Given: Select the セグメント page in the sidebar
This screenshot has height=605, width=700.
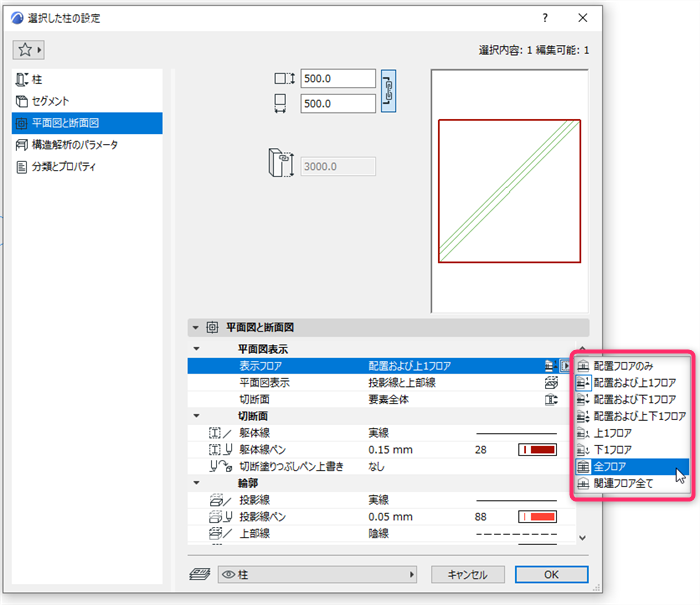Looking at the screenshot, I should tap(87, 101).
